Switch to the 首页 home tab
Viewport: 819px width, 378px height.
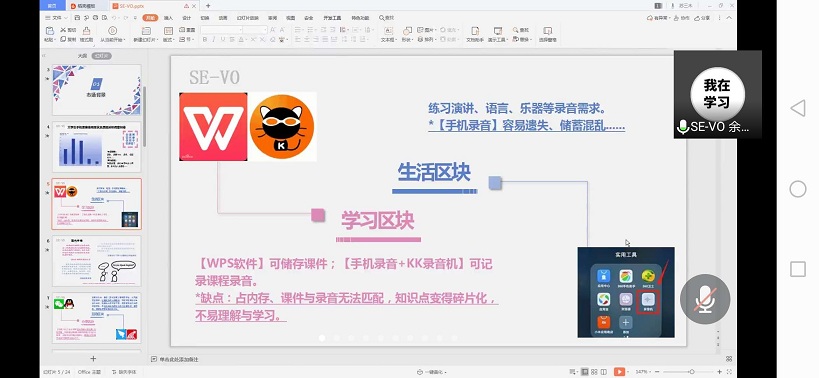pos(52,6)
